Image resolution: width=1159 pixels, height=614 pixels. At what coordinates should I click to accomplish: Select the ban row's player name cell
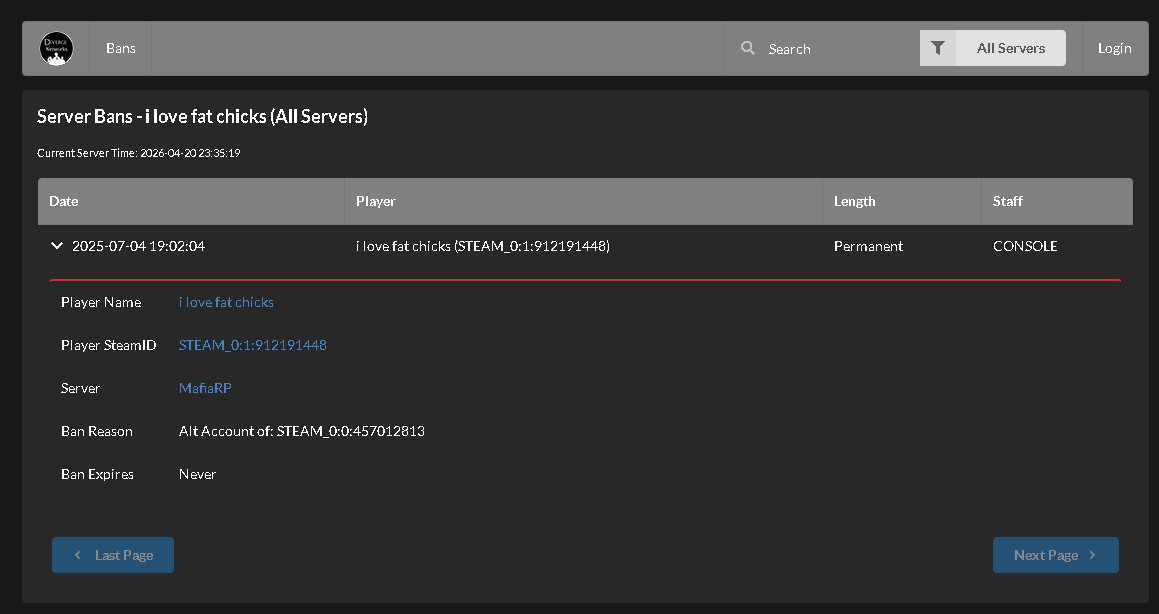482,246
